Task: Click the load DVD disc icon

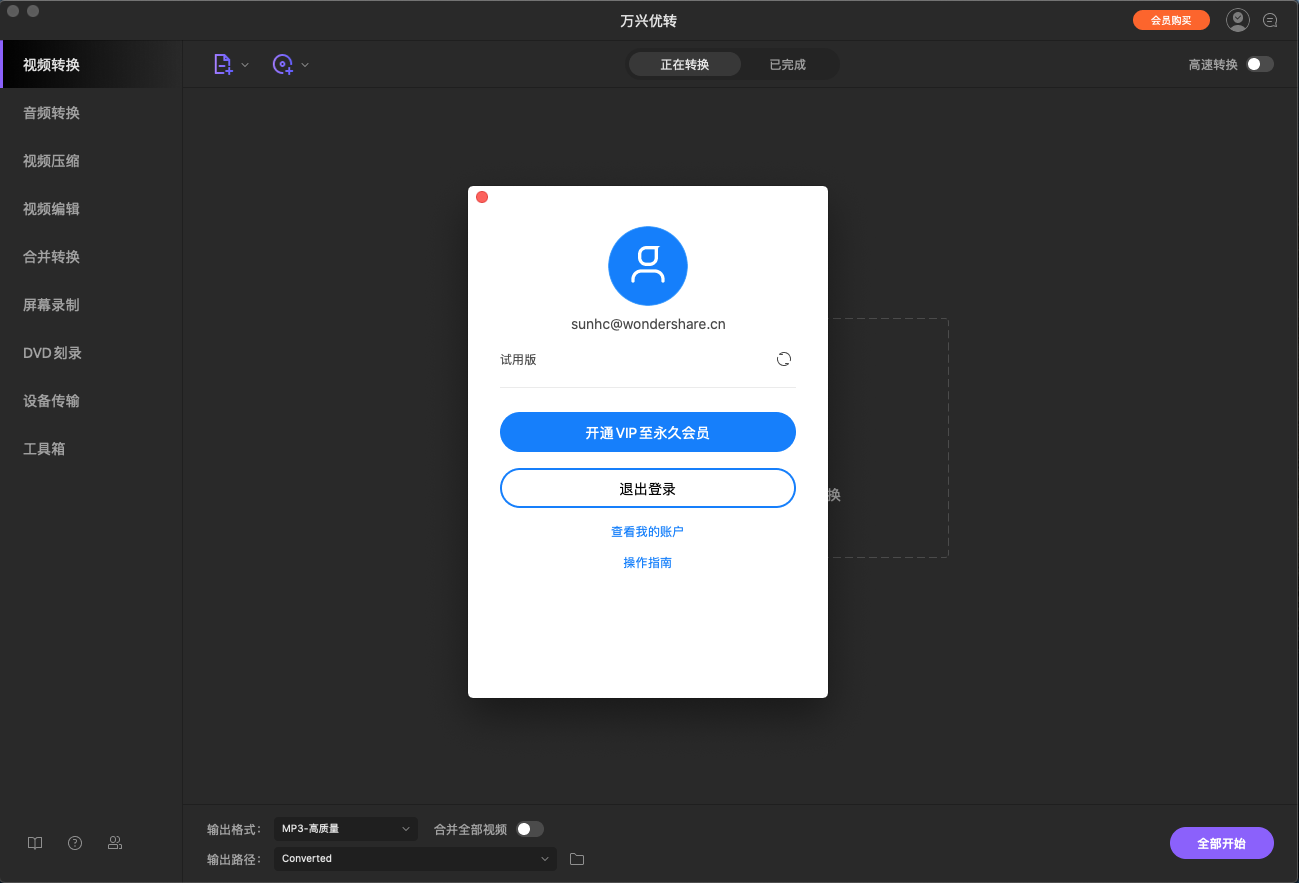Action: pos(284,63)
